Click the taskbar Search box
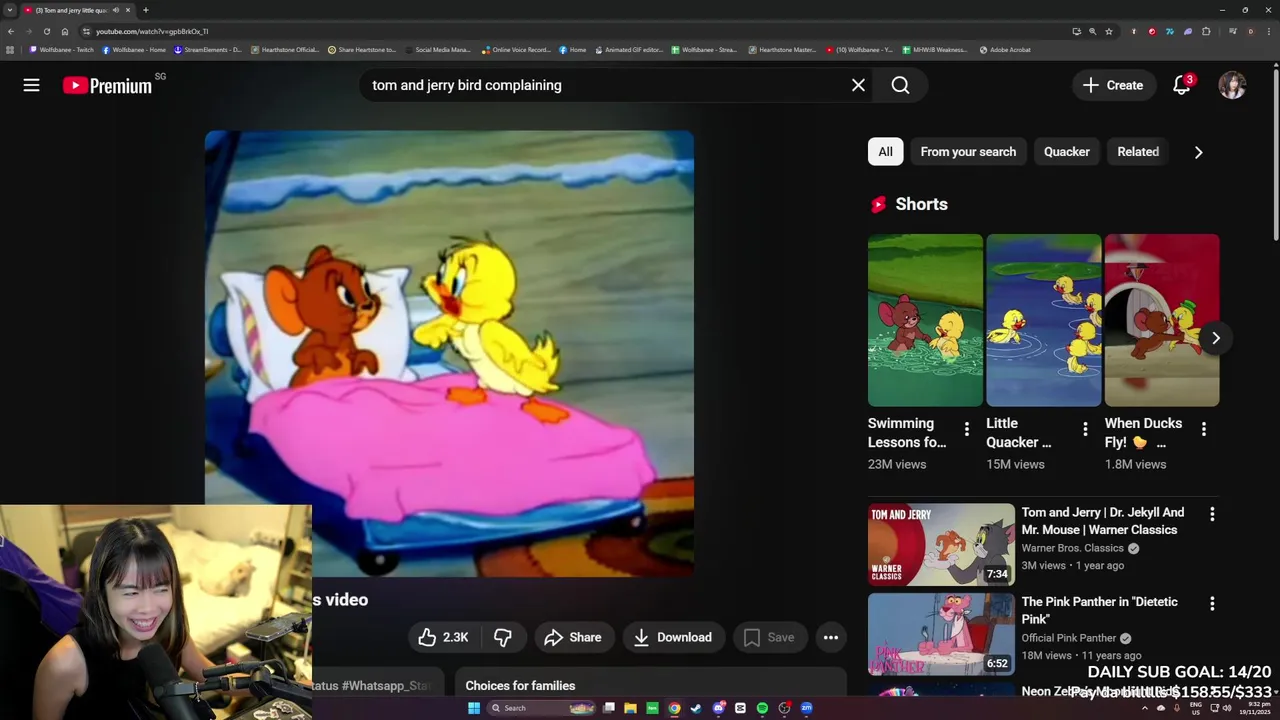This screenshot has height=720, width=1280. pos(540,708)
